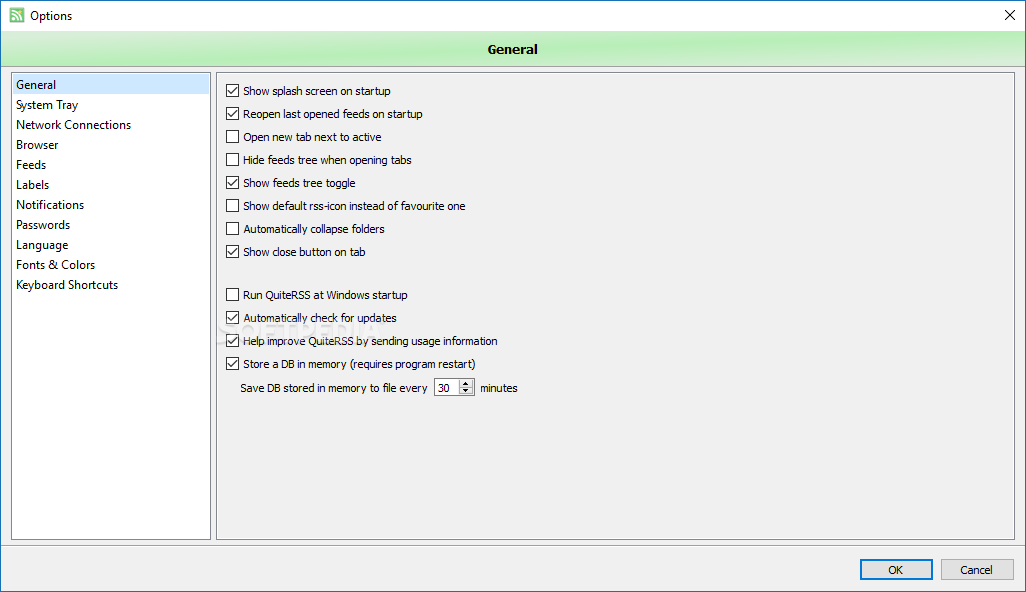Viewport: 1026px width, 592px height.
Task: Increase the save DB minutes spinner
Action: point(466,383)
